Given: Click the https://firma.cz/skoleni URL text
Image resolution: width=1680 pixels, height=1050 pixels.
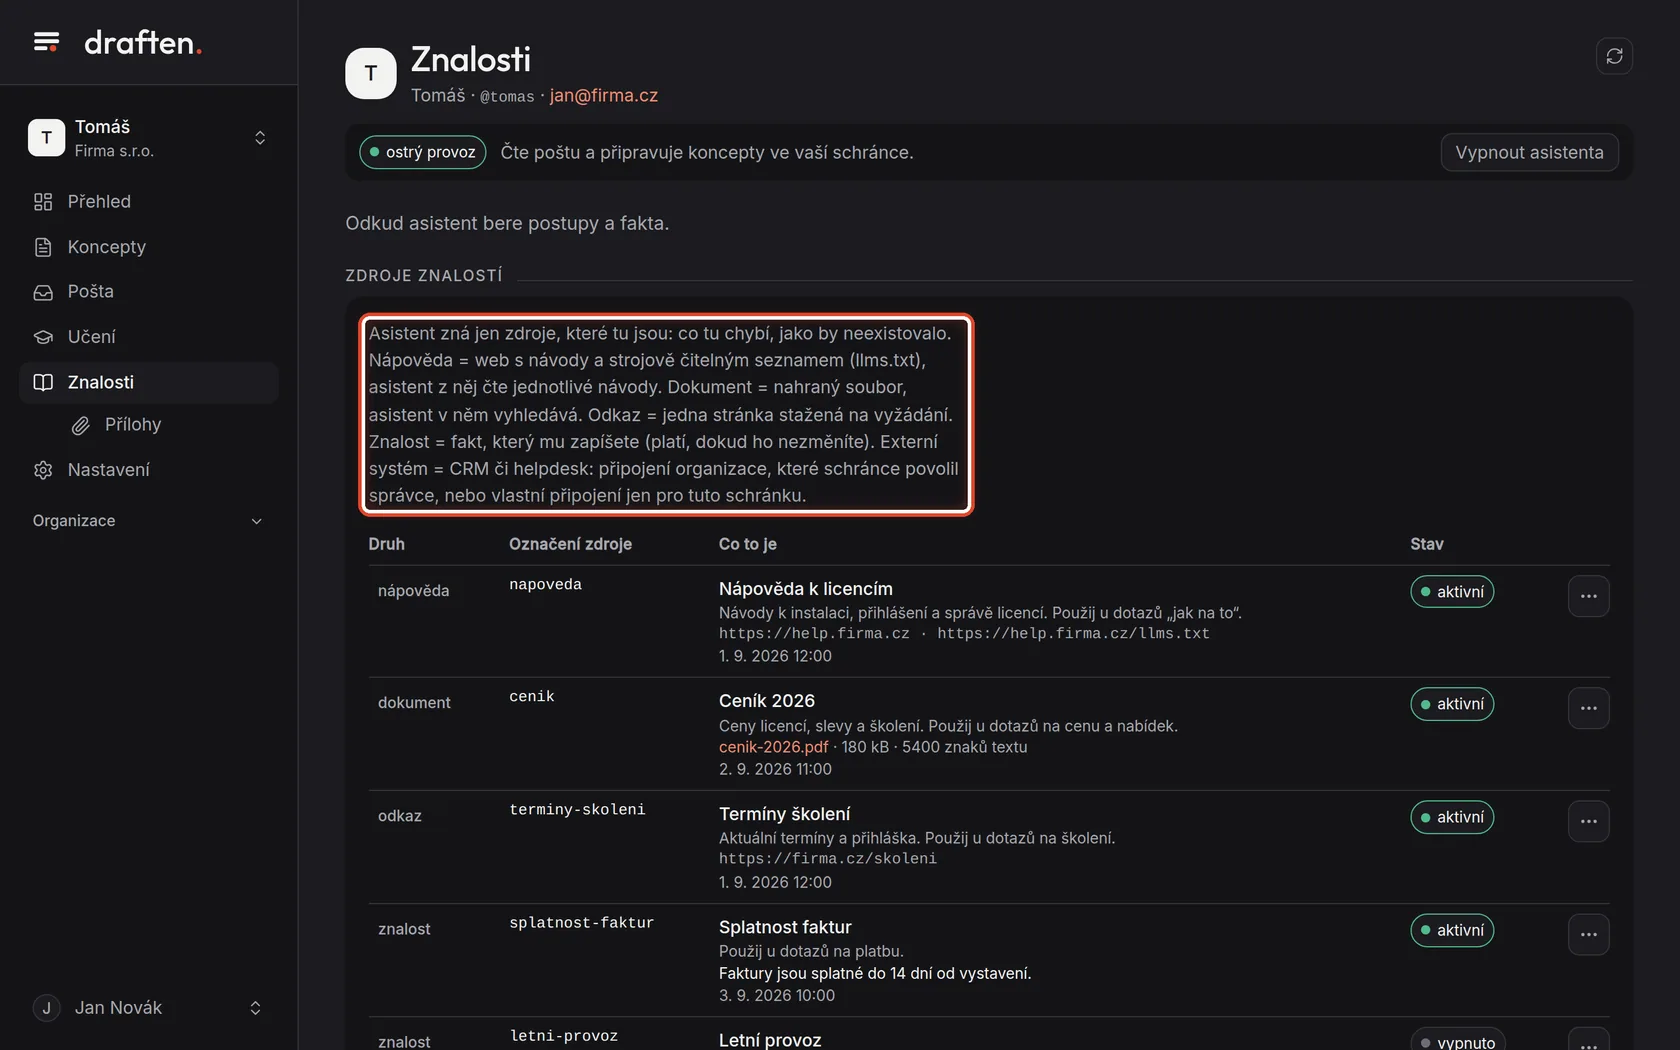Looking at the screenshot, I should pos(828,859).
